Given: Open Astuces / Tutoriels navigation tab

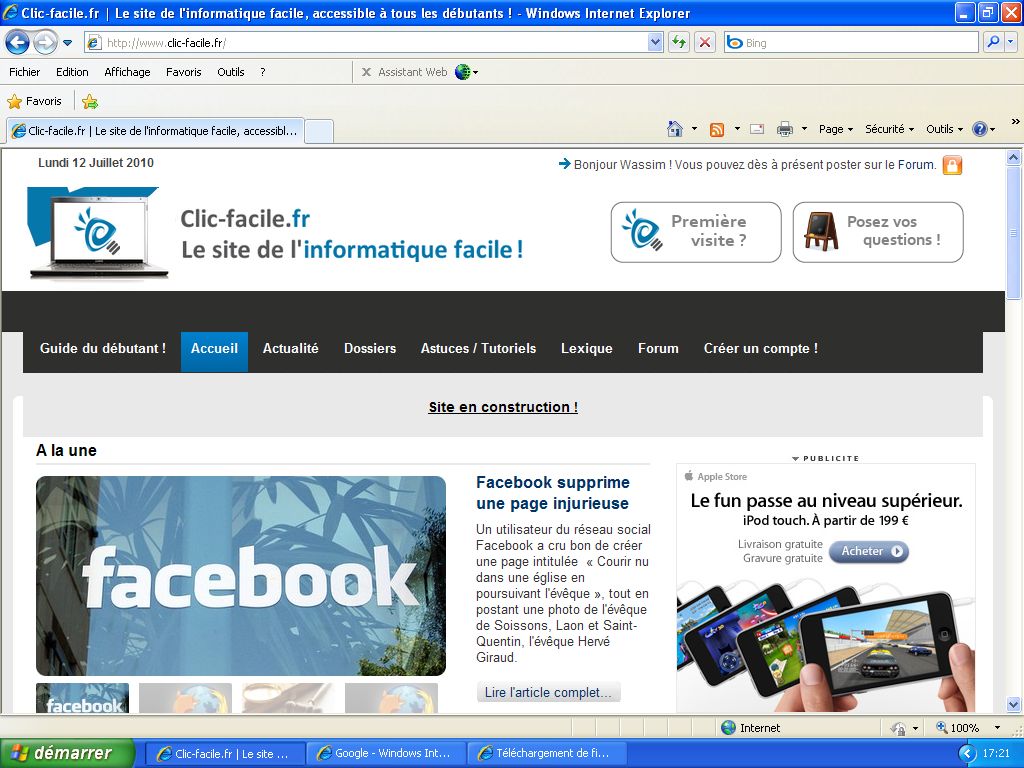Looking at the screenshot, I should (478, 349).
